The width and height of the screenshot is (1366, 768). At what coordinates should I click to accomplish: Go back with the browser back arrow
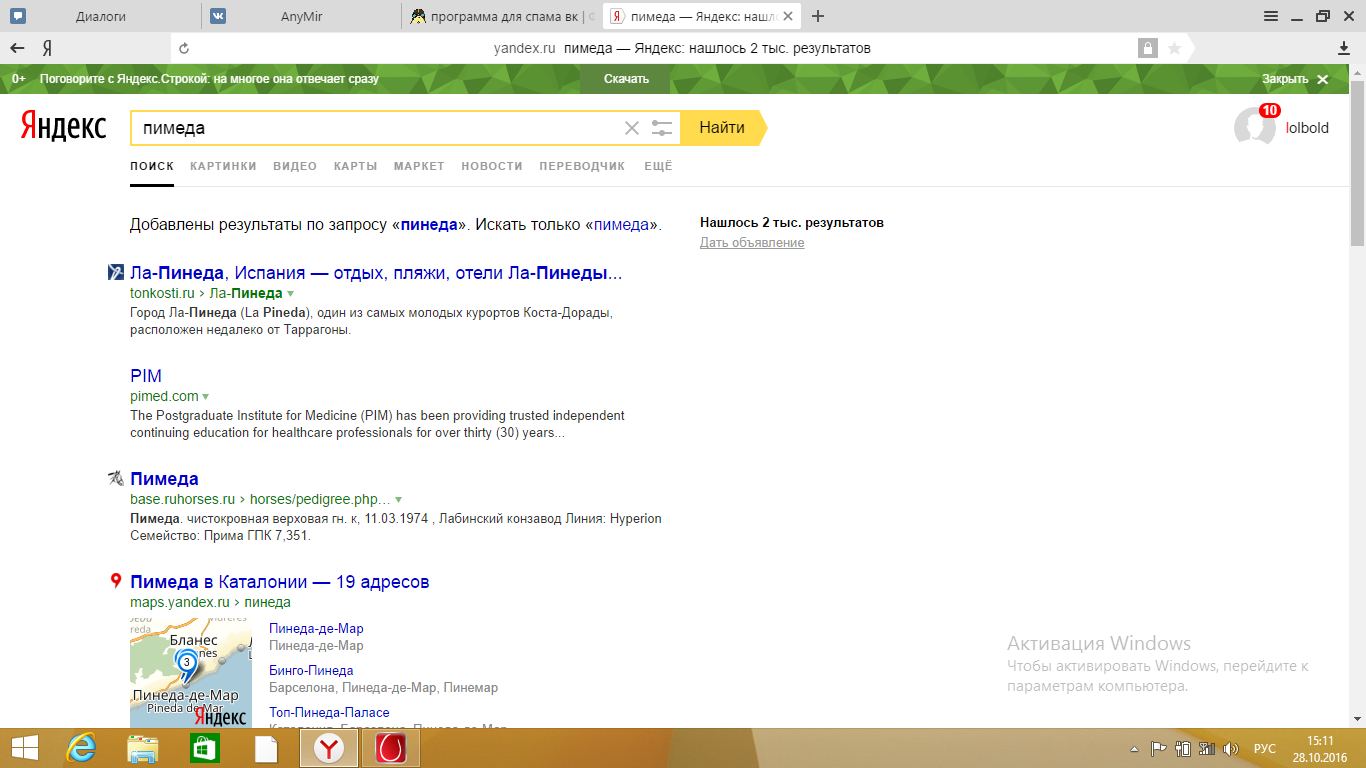click(x=17, y=48)
